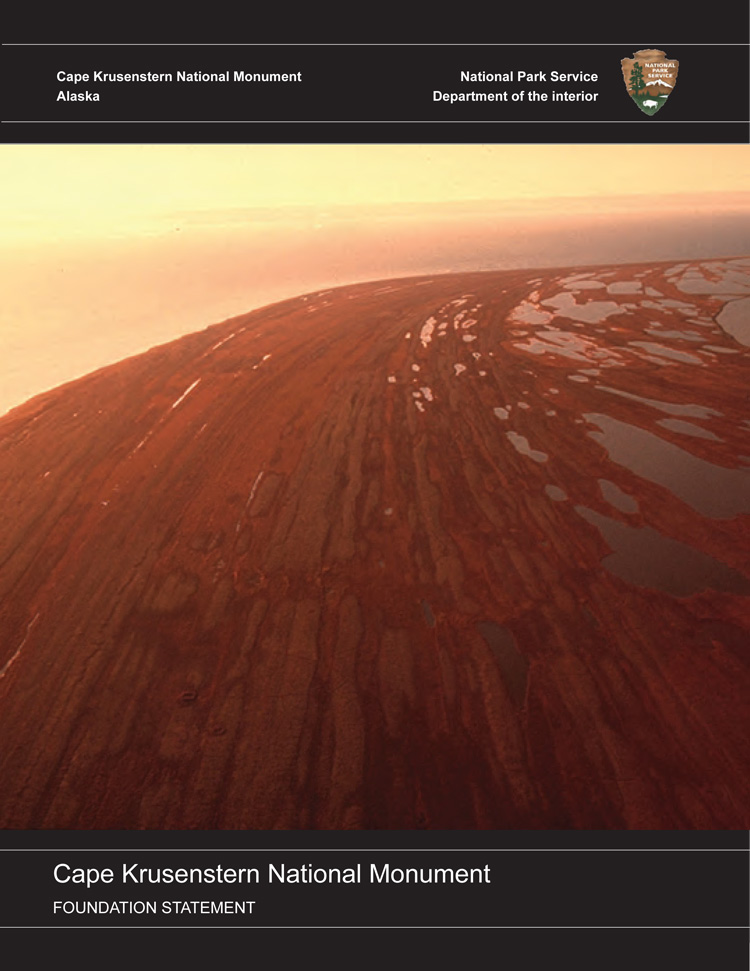
Task: Click the white streak along the left shoreline
Action: 185,393
